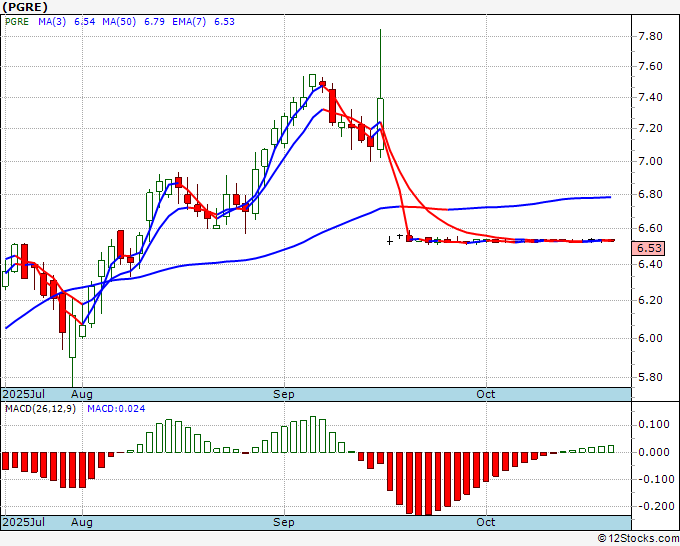The image size is (680, 546).
Task: Click the 6.20 price axis label
Action: (651, 300)
